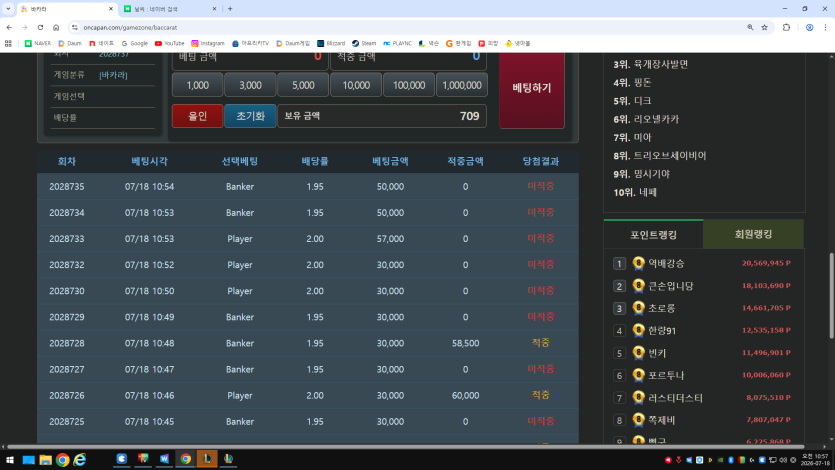Open the YouTube bookmark
Image resolution: width=835 pixels, height=470 pixels.
tap(169, 43)
